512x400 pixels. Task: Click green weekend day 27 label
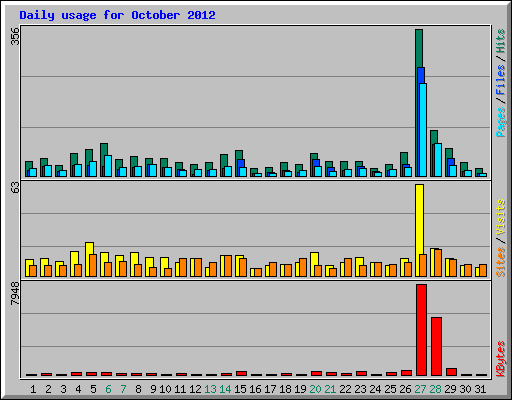coord(420,389)
